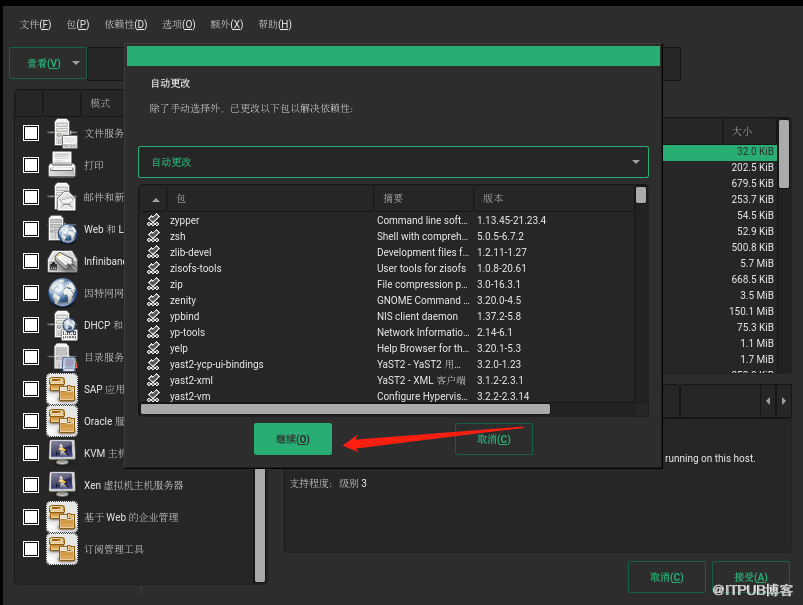Expand the 查看(V) view dropdown
Screen dimensions: 803x605
point(46,64)
